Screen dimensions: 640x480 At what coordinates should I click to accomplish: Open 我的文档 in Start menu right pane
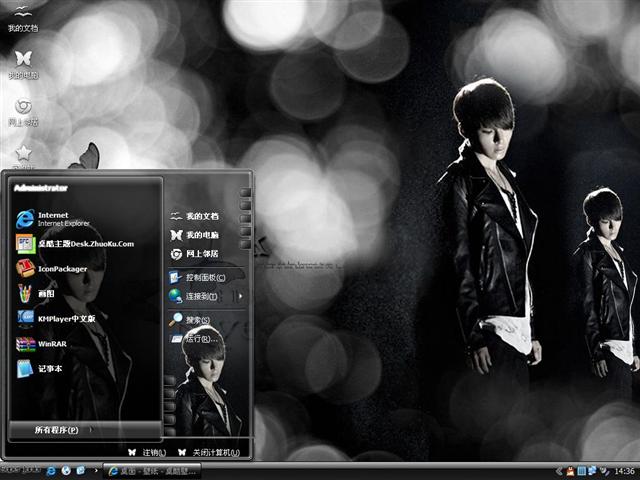point(194,216)
